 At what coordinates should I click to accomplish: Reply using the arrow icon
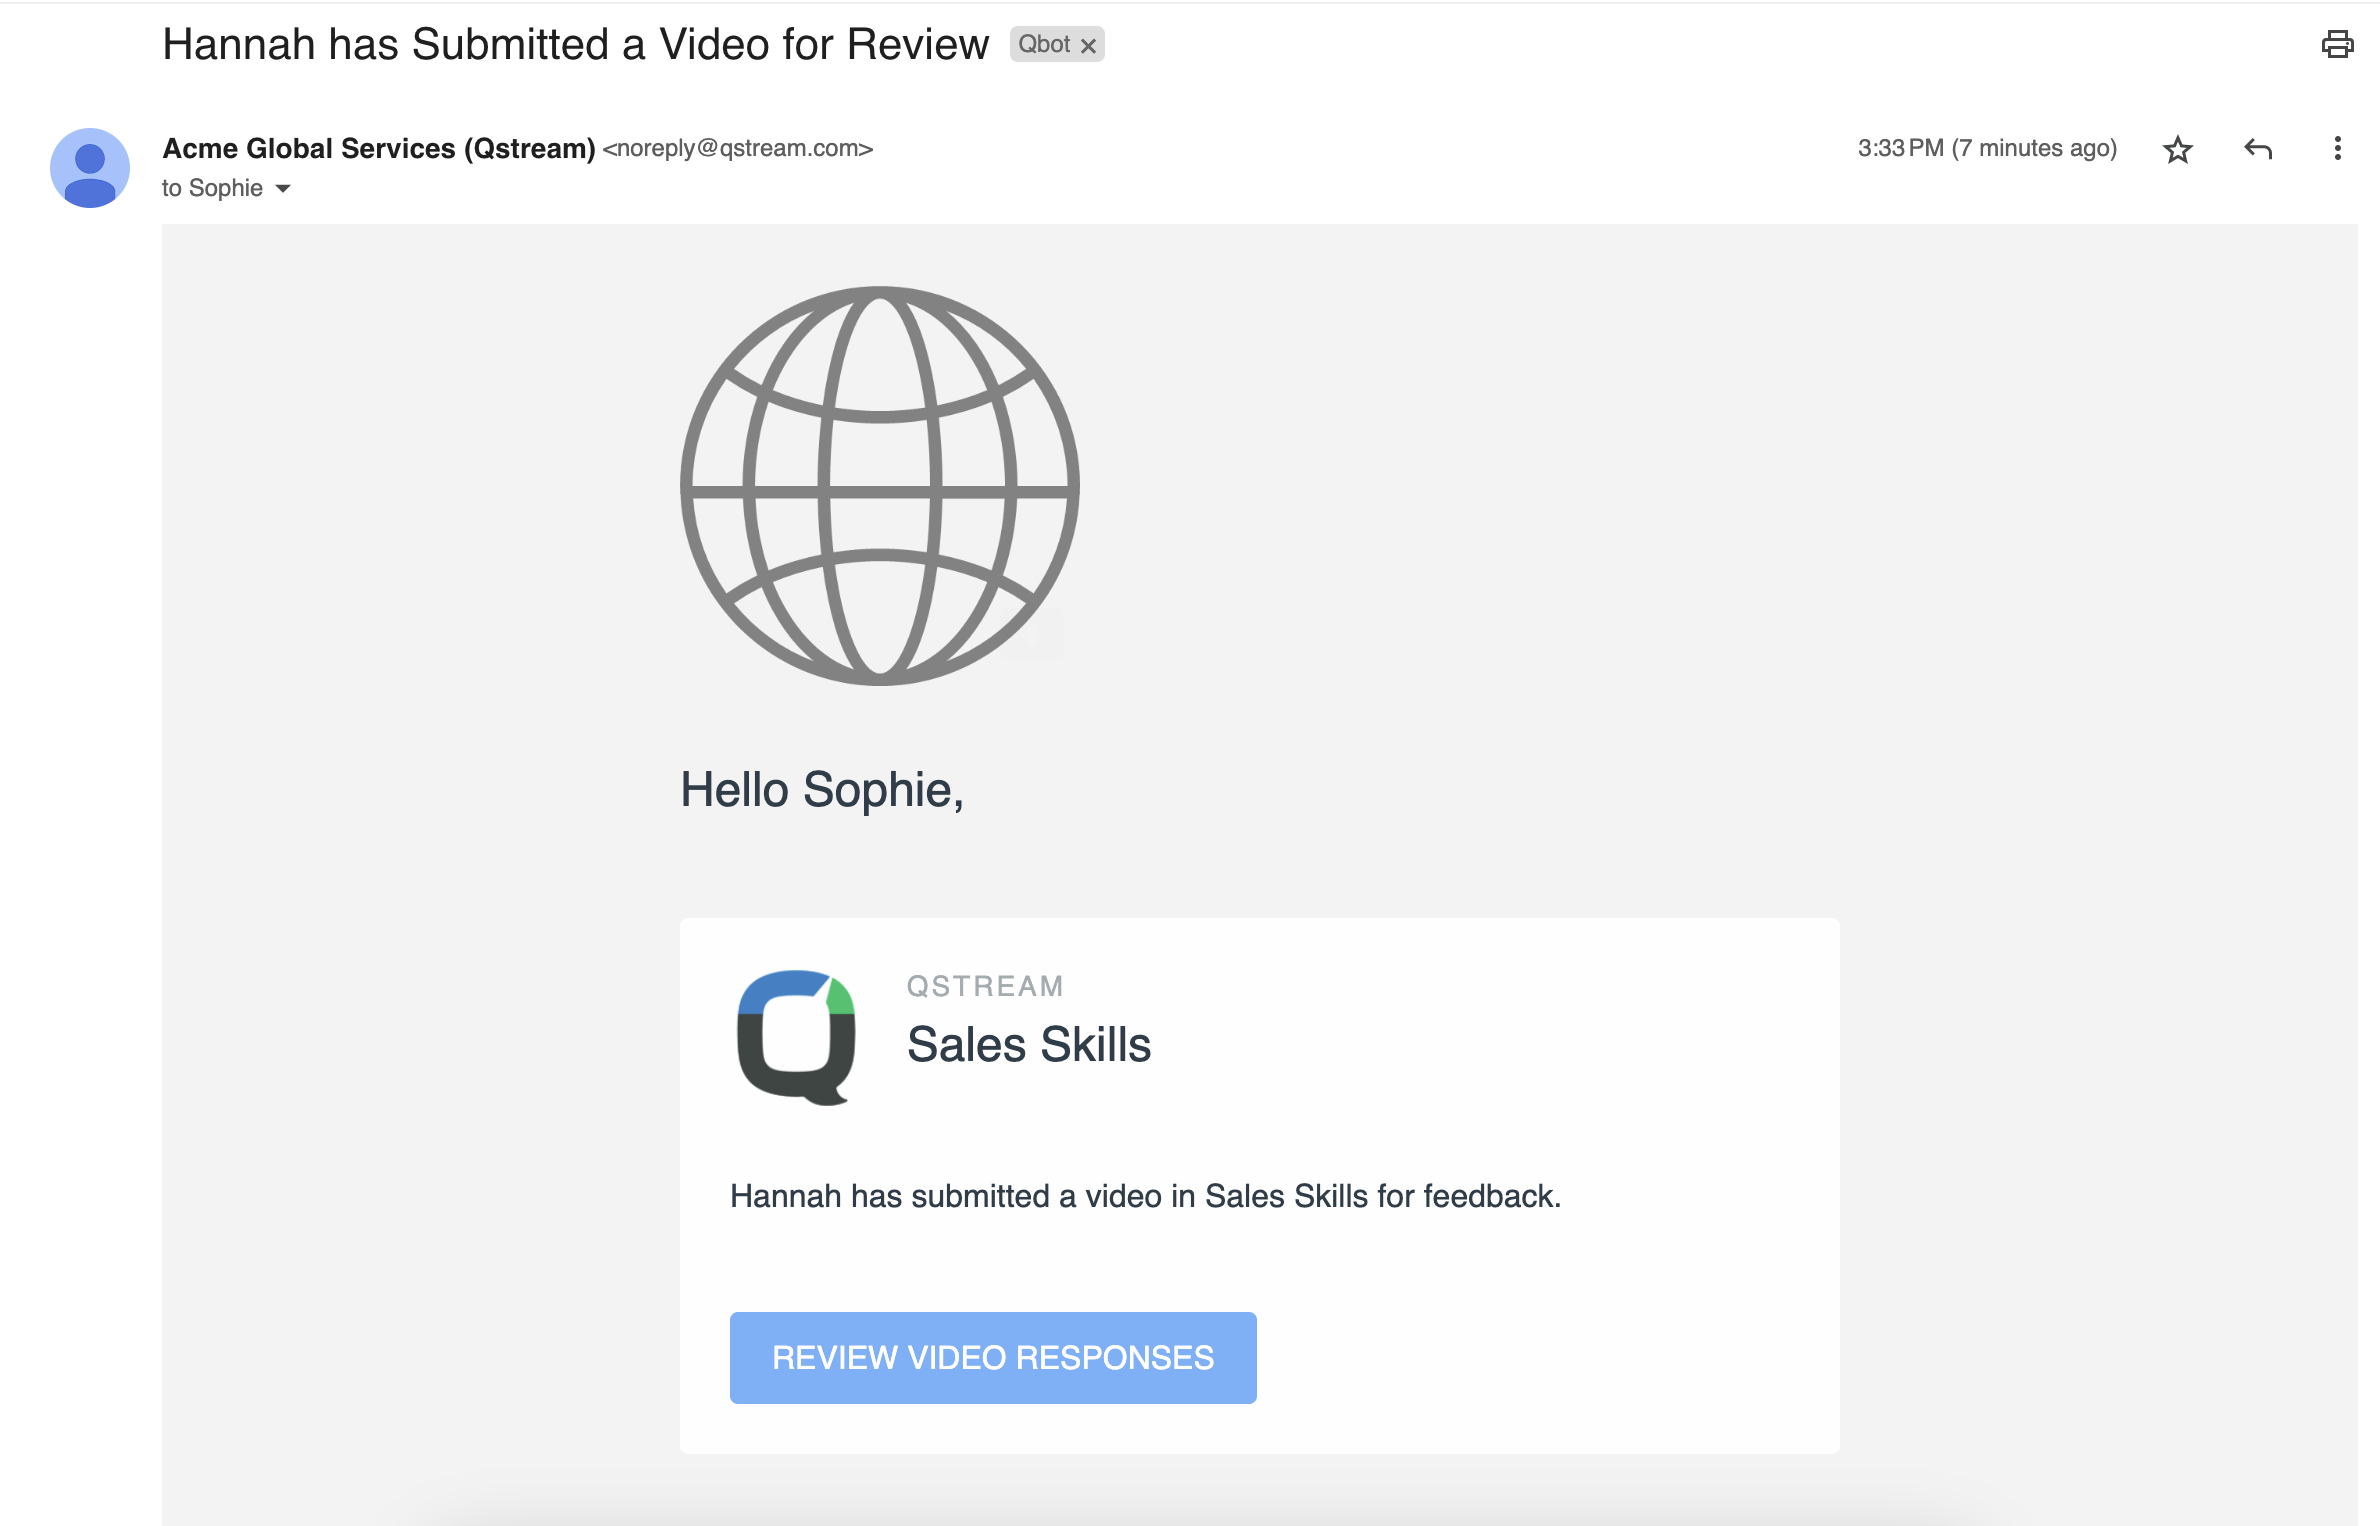2258,149
